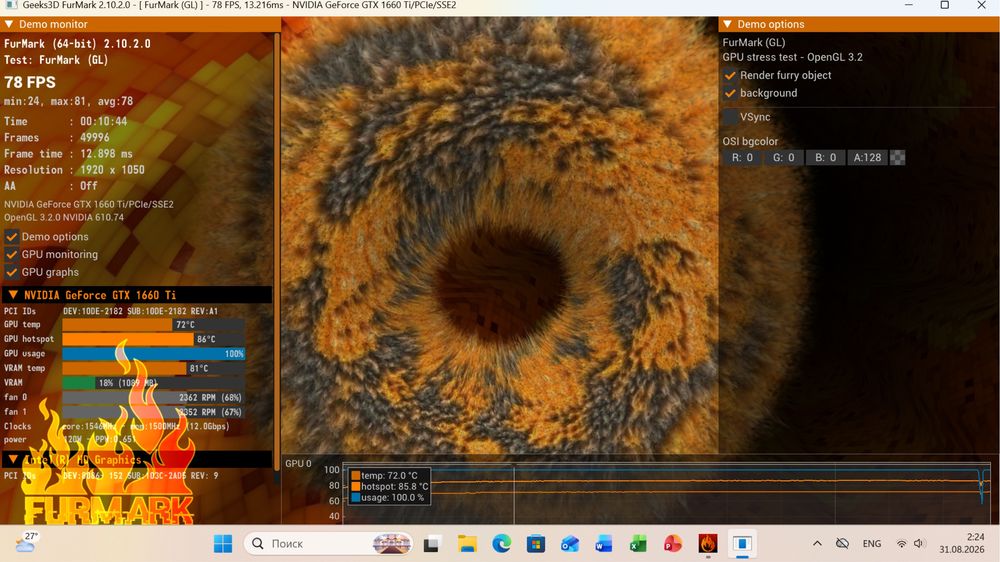This screenshot has width=1000, height=562.
Task: Open the clock and date 31.08.2026
Action: (961, 544)
